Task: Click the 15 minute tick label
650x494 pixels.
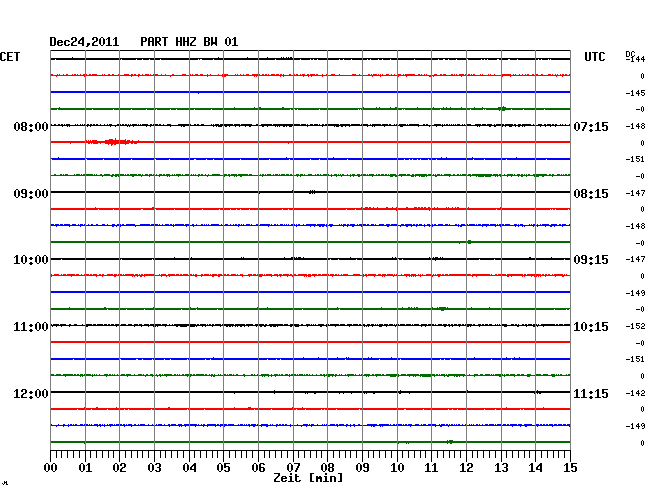Action: 568,468
